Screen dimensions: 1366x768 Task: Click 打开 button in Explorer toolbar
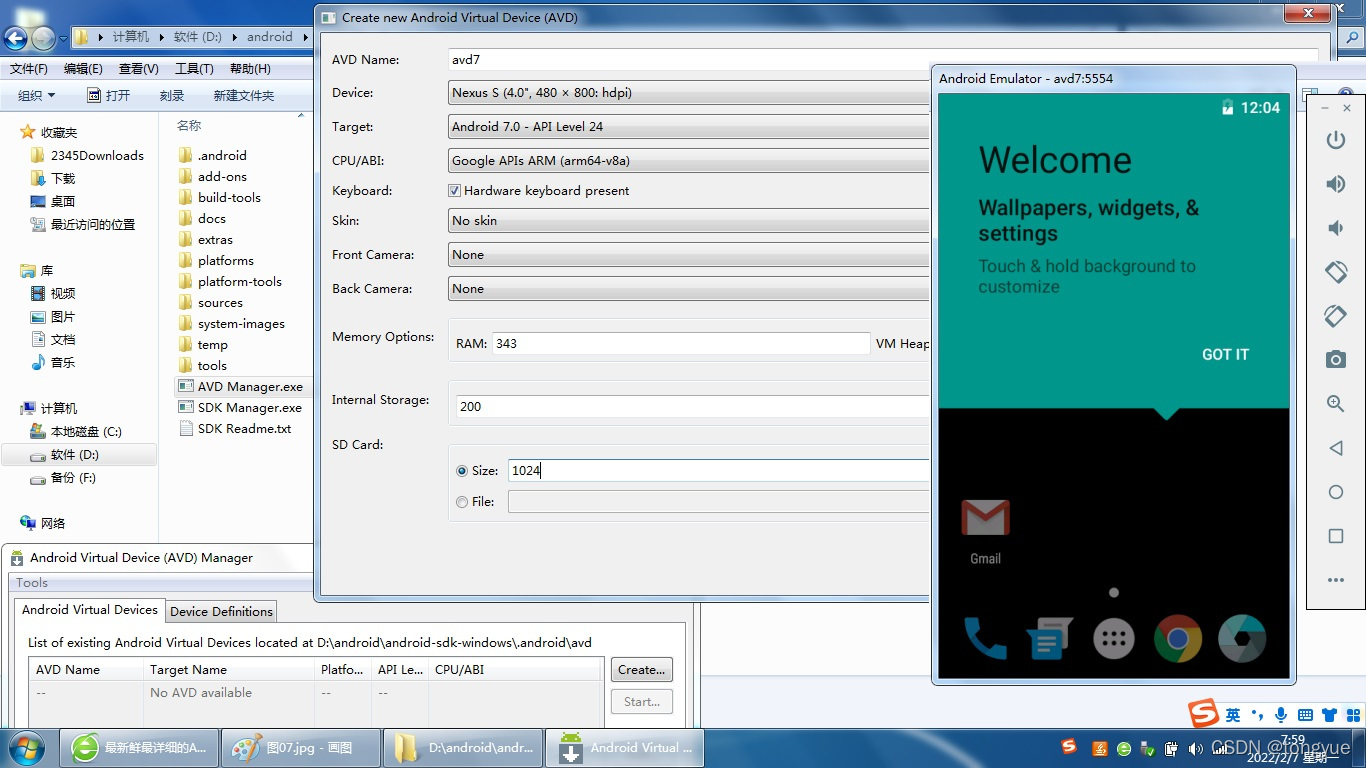(x=109, y=95)
